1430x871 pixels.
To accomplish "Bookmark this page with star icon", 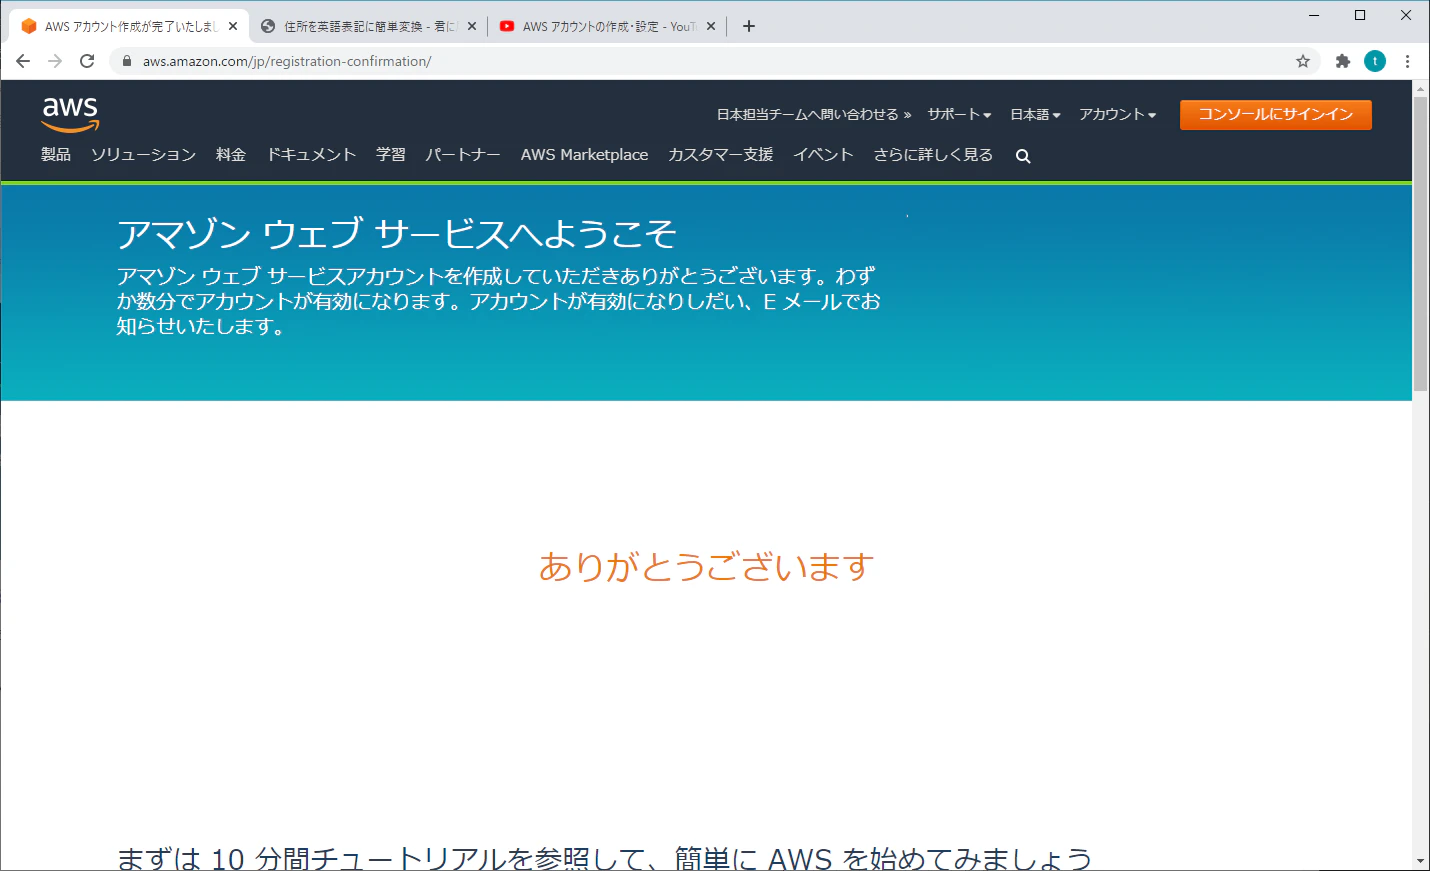I will click(1303, 61).
